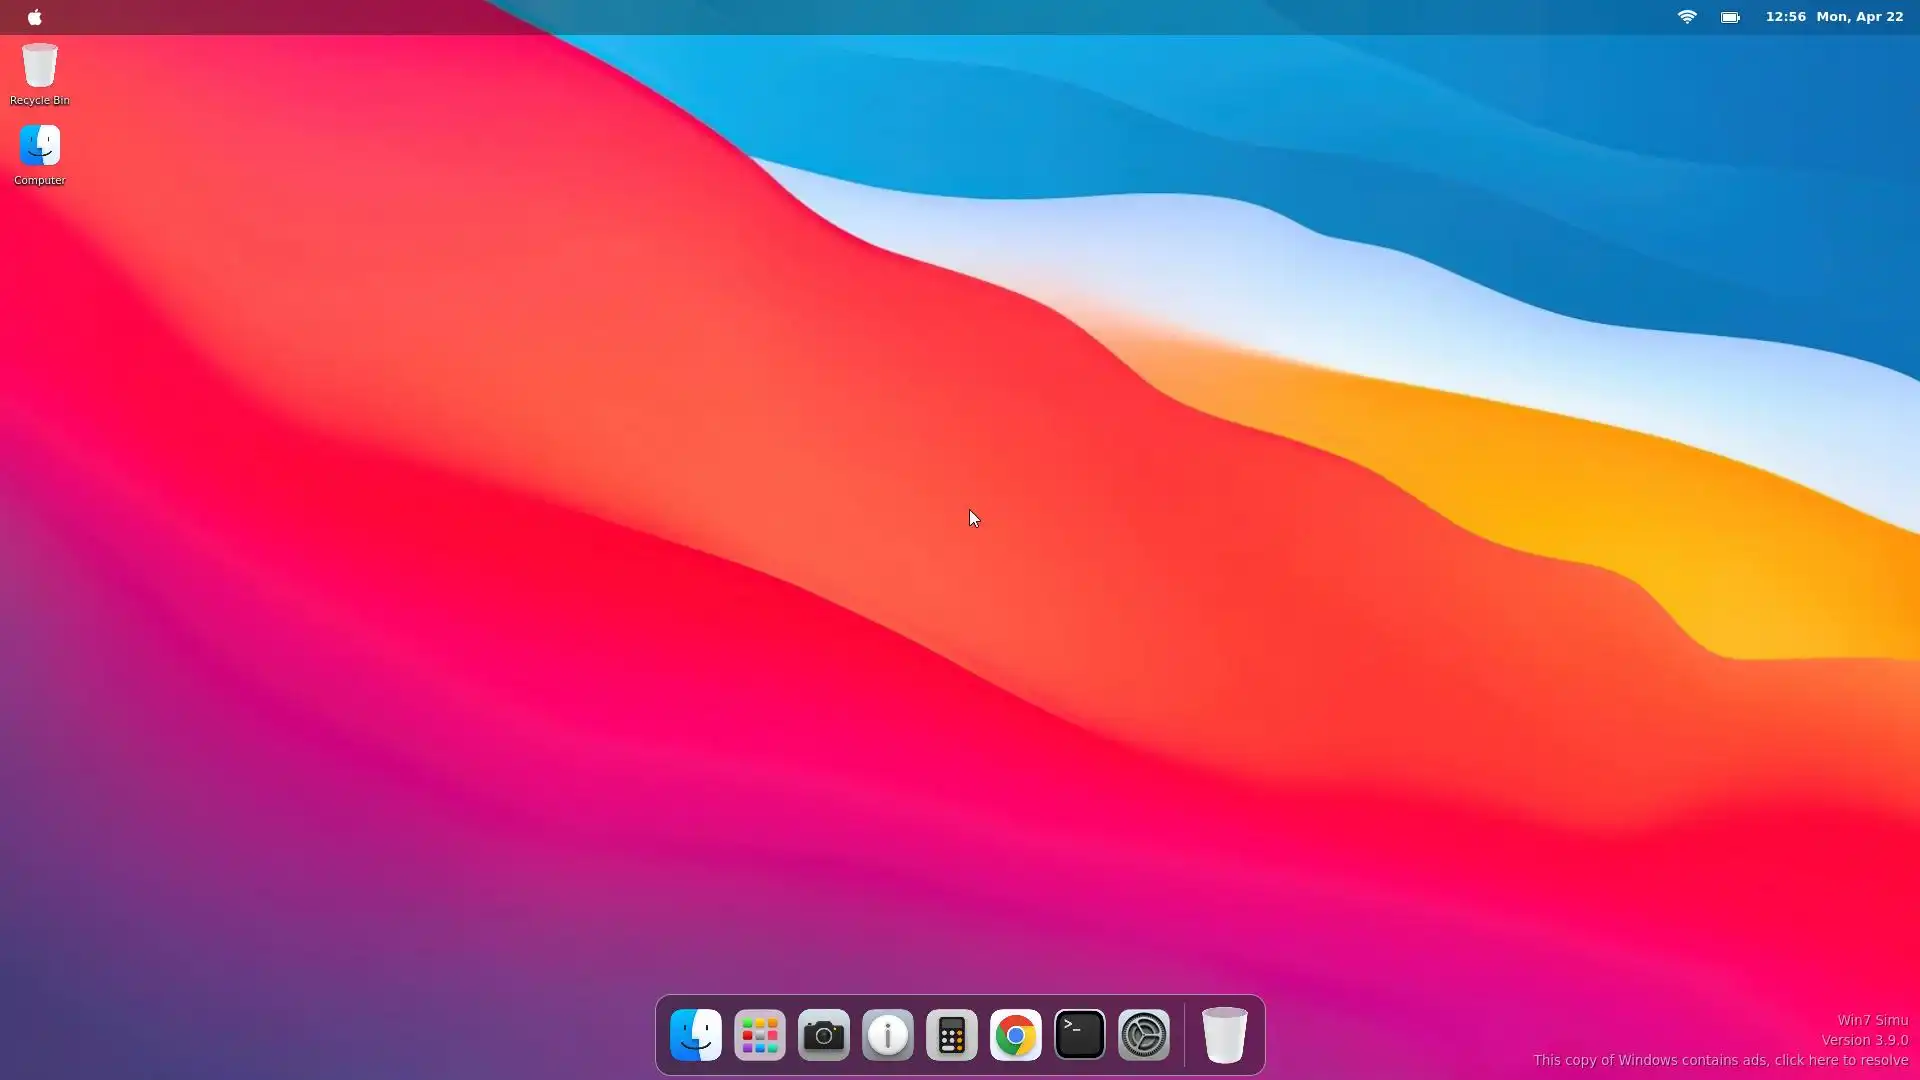Select the Computer desktop icon
1920x1080 pixels.
(x=40, y=146)
